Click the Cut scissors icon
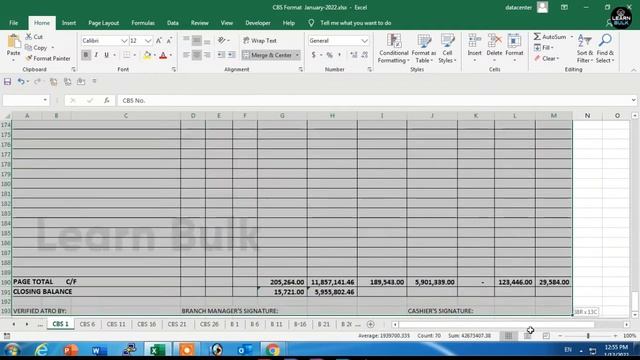This screenshot has width=640, height=360. [29, 37]
